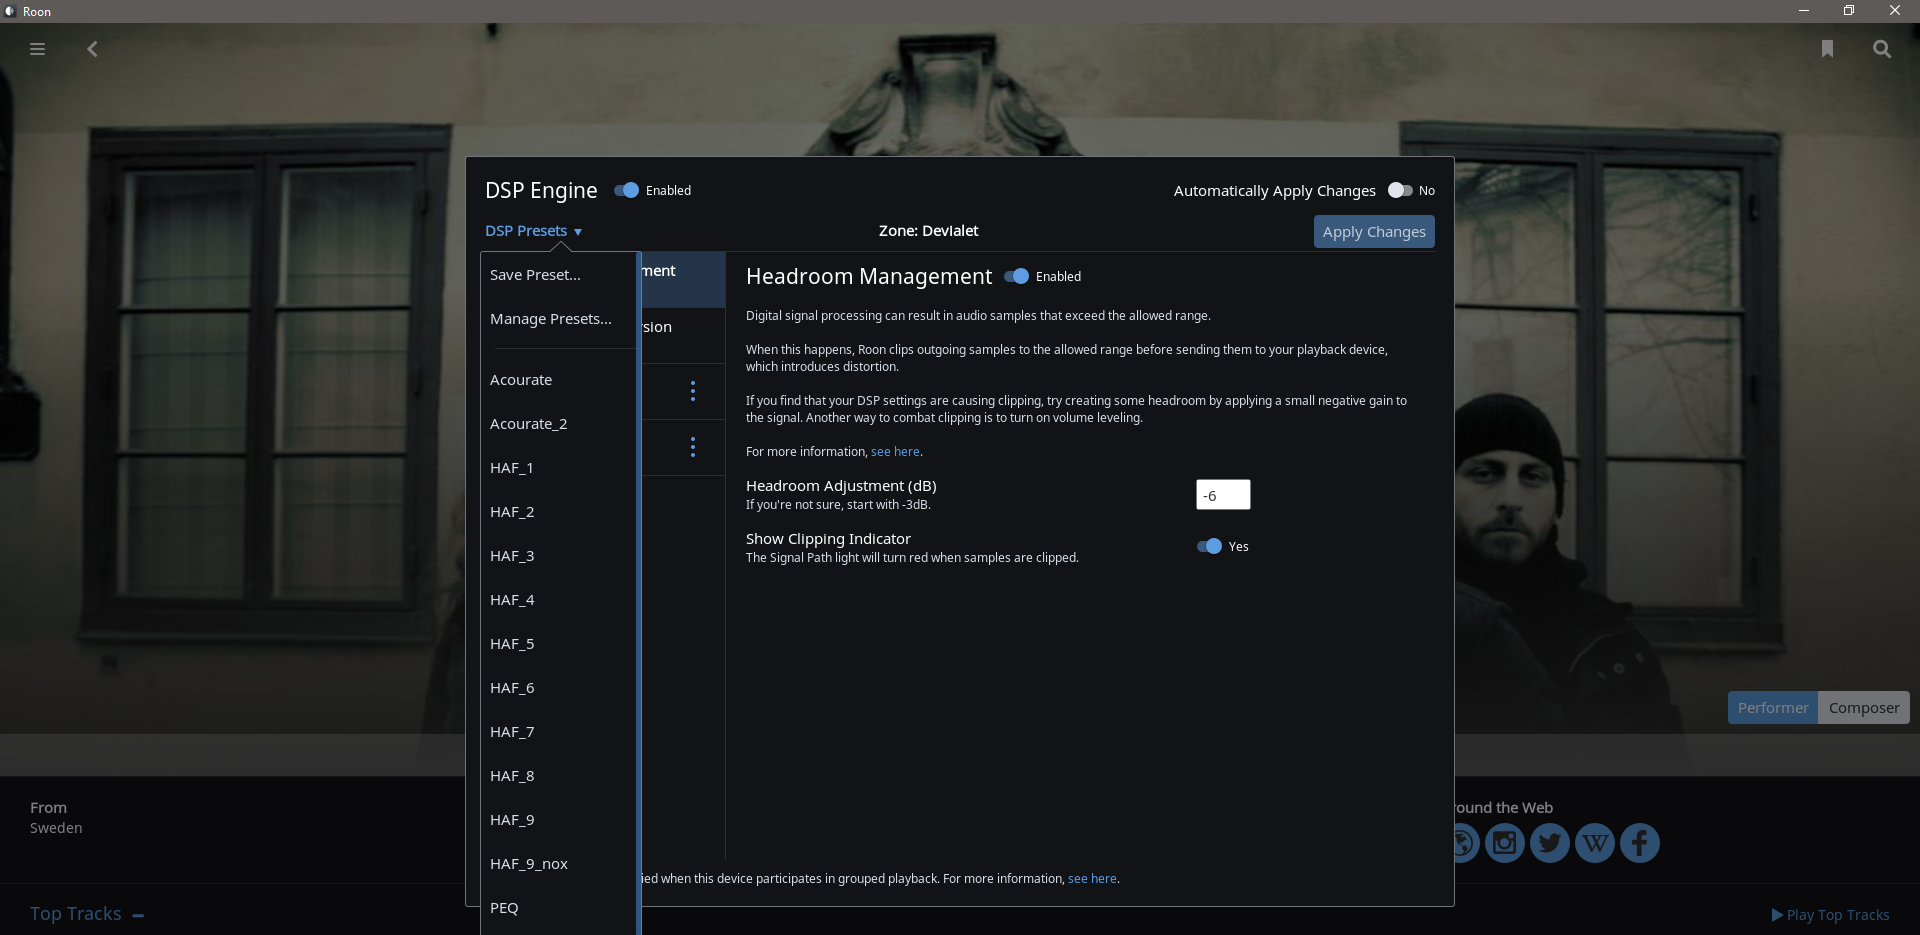Image resolution: width=1920 pixels, height=935 pixels.
Task: Collapse the DSP Presets dropdown
Action: pyautogui.click(x=533, y=231)
